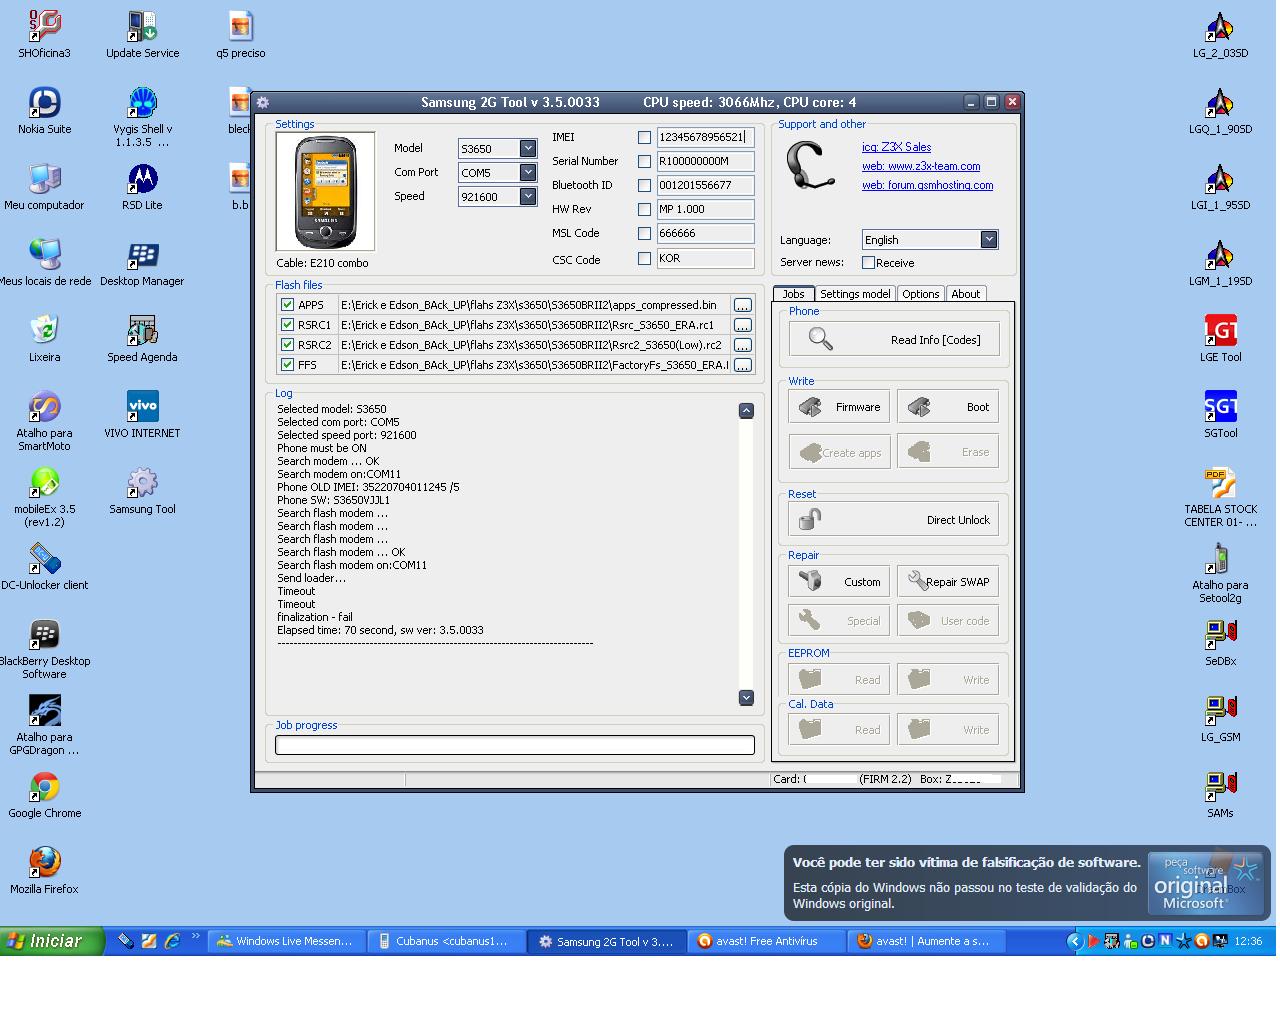
Task: Launch Speed Agenda desktop shortcut
Action: (x=142, y=338)
